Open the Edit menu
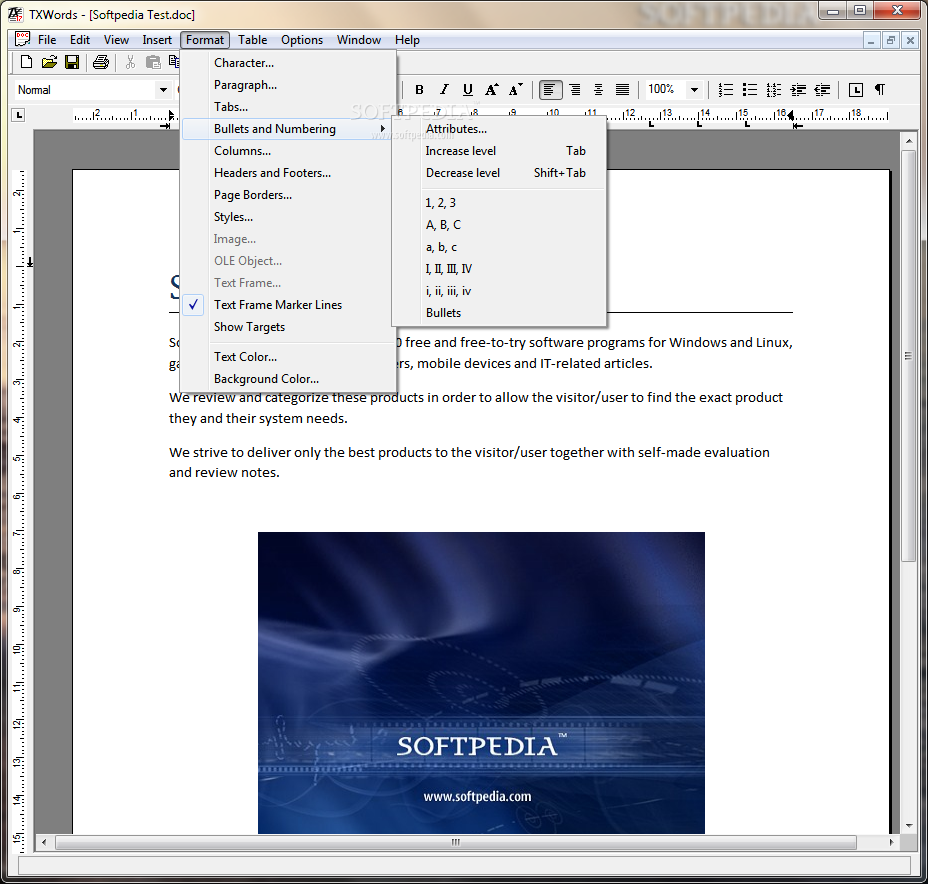928x884 pixels. pyautogui.click(x=80, y=40)
